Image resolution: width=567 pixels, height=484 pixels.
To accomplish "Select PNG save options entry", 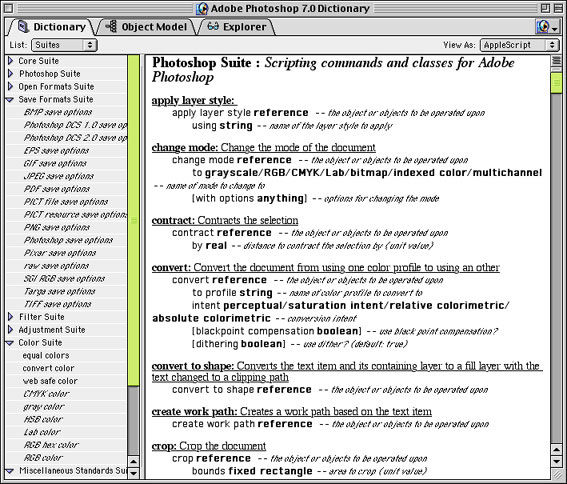I will coord(57,228).
